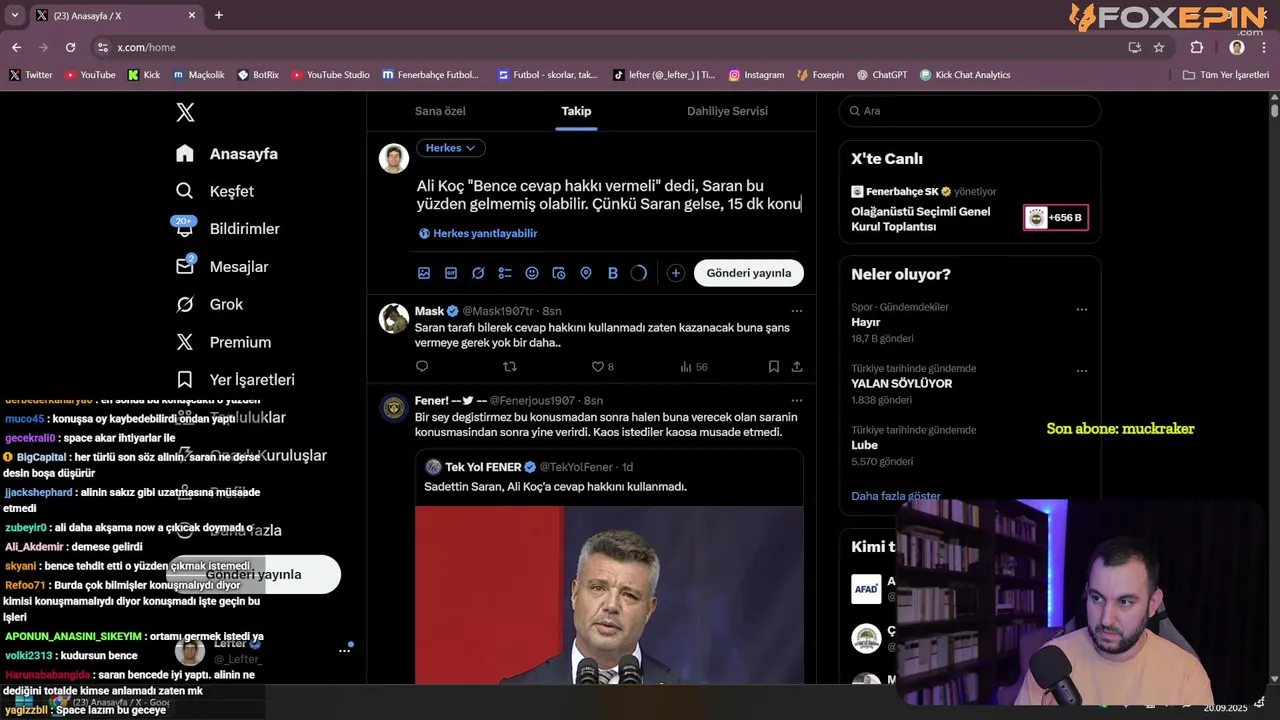Open Mask profile avatar

pos(394,318)
